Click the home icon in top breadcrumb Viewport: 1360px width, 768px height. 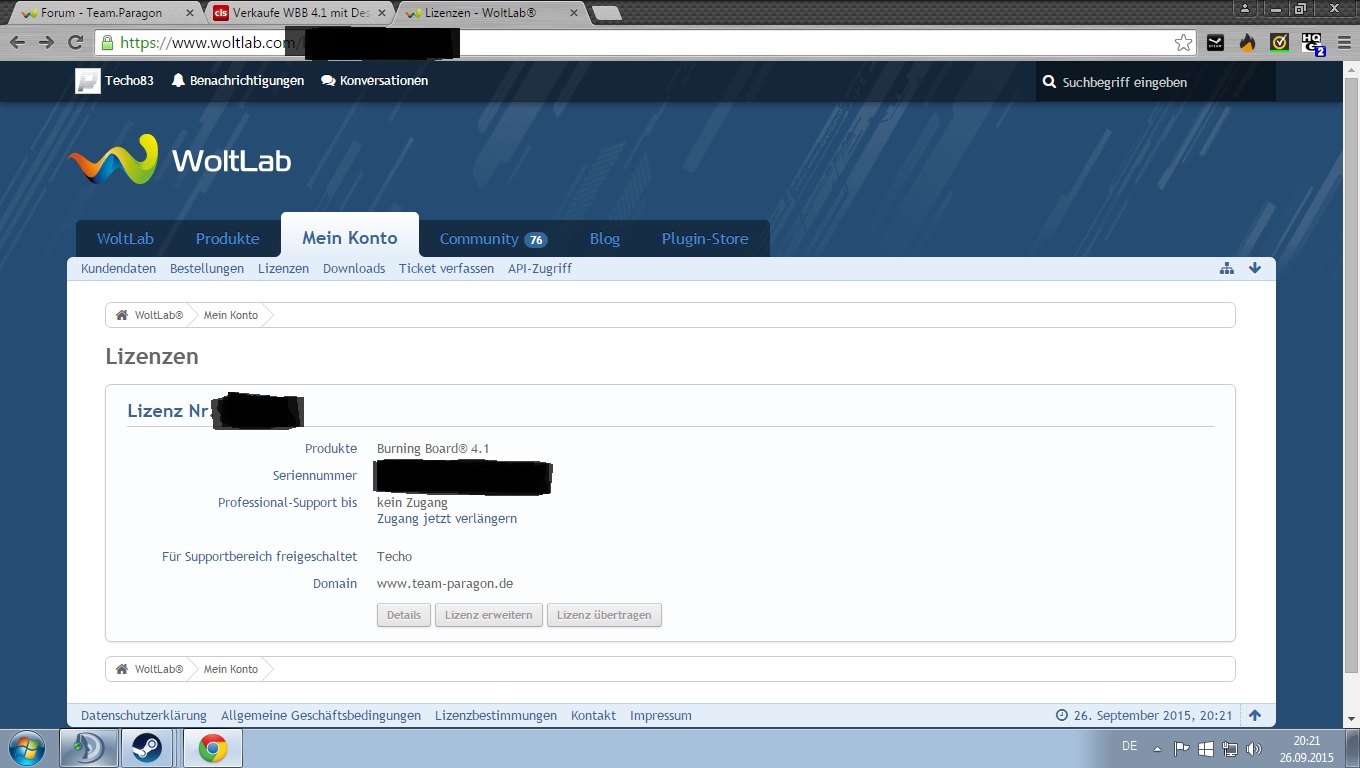click(122, 315)
